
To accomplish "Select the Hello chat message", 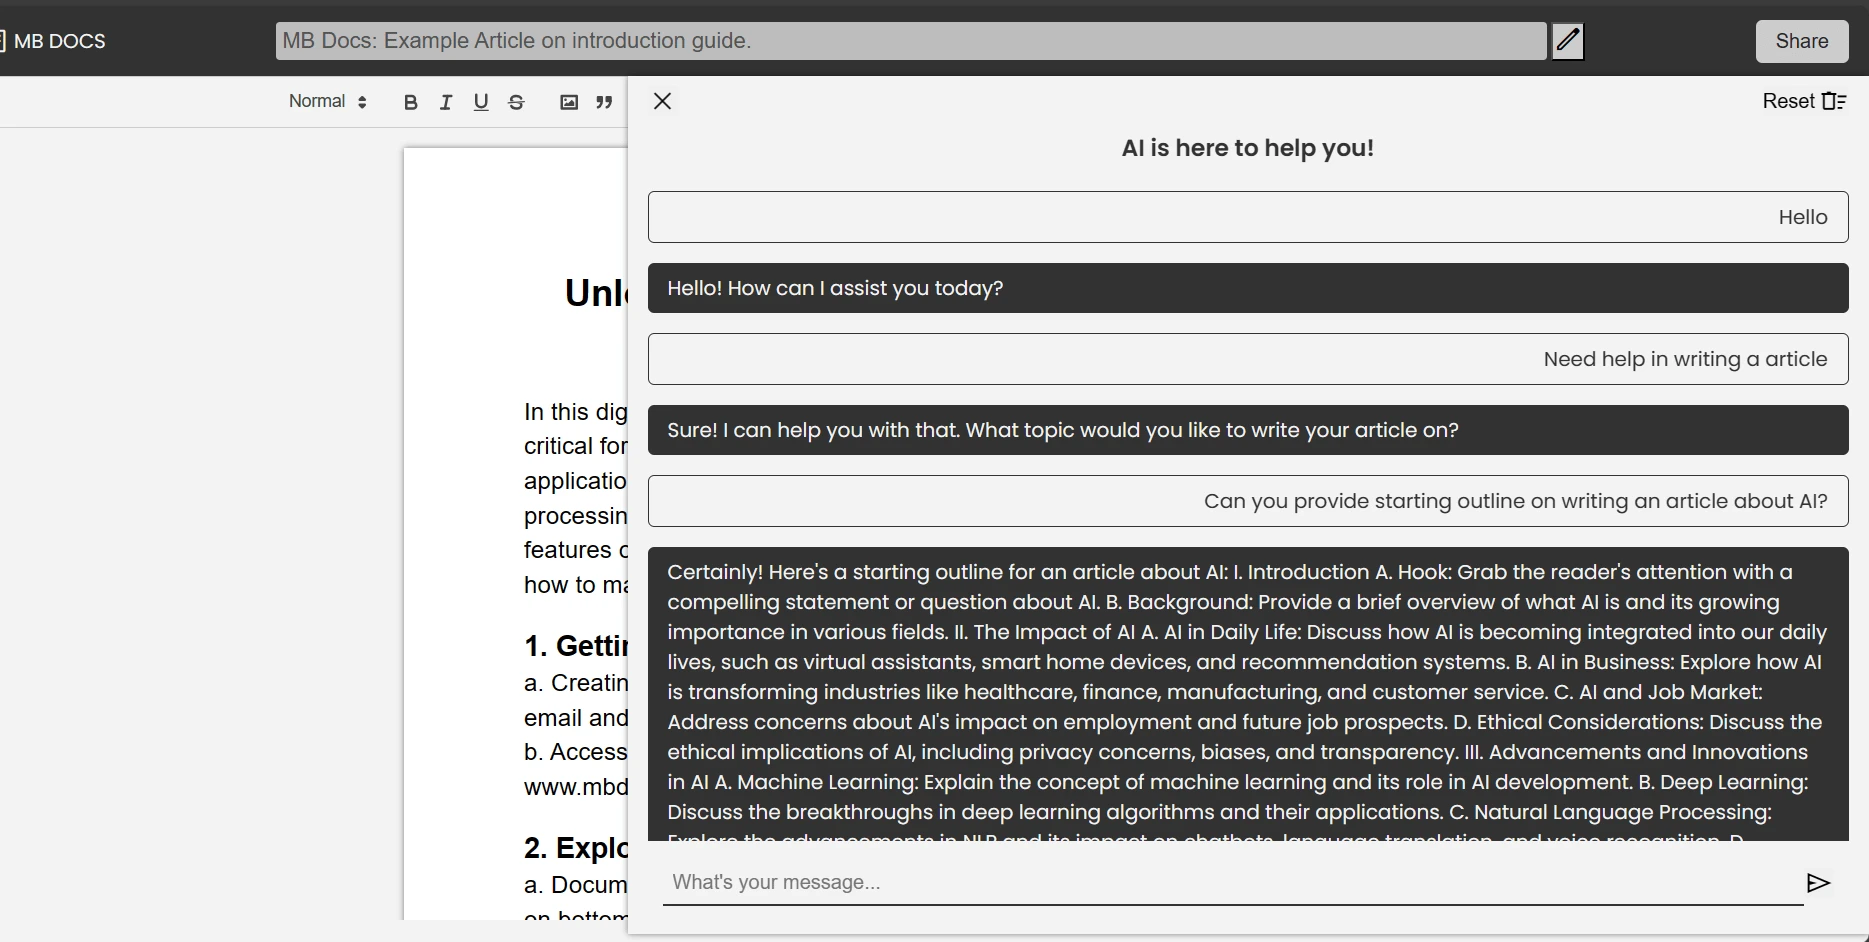I will 1248,217.
